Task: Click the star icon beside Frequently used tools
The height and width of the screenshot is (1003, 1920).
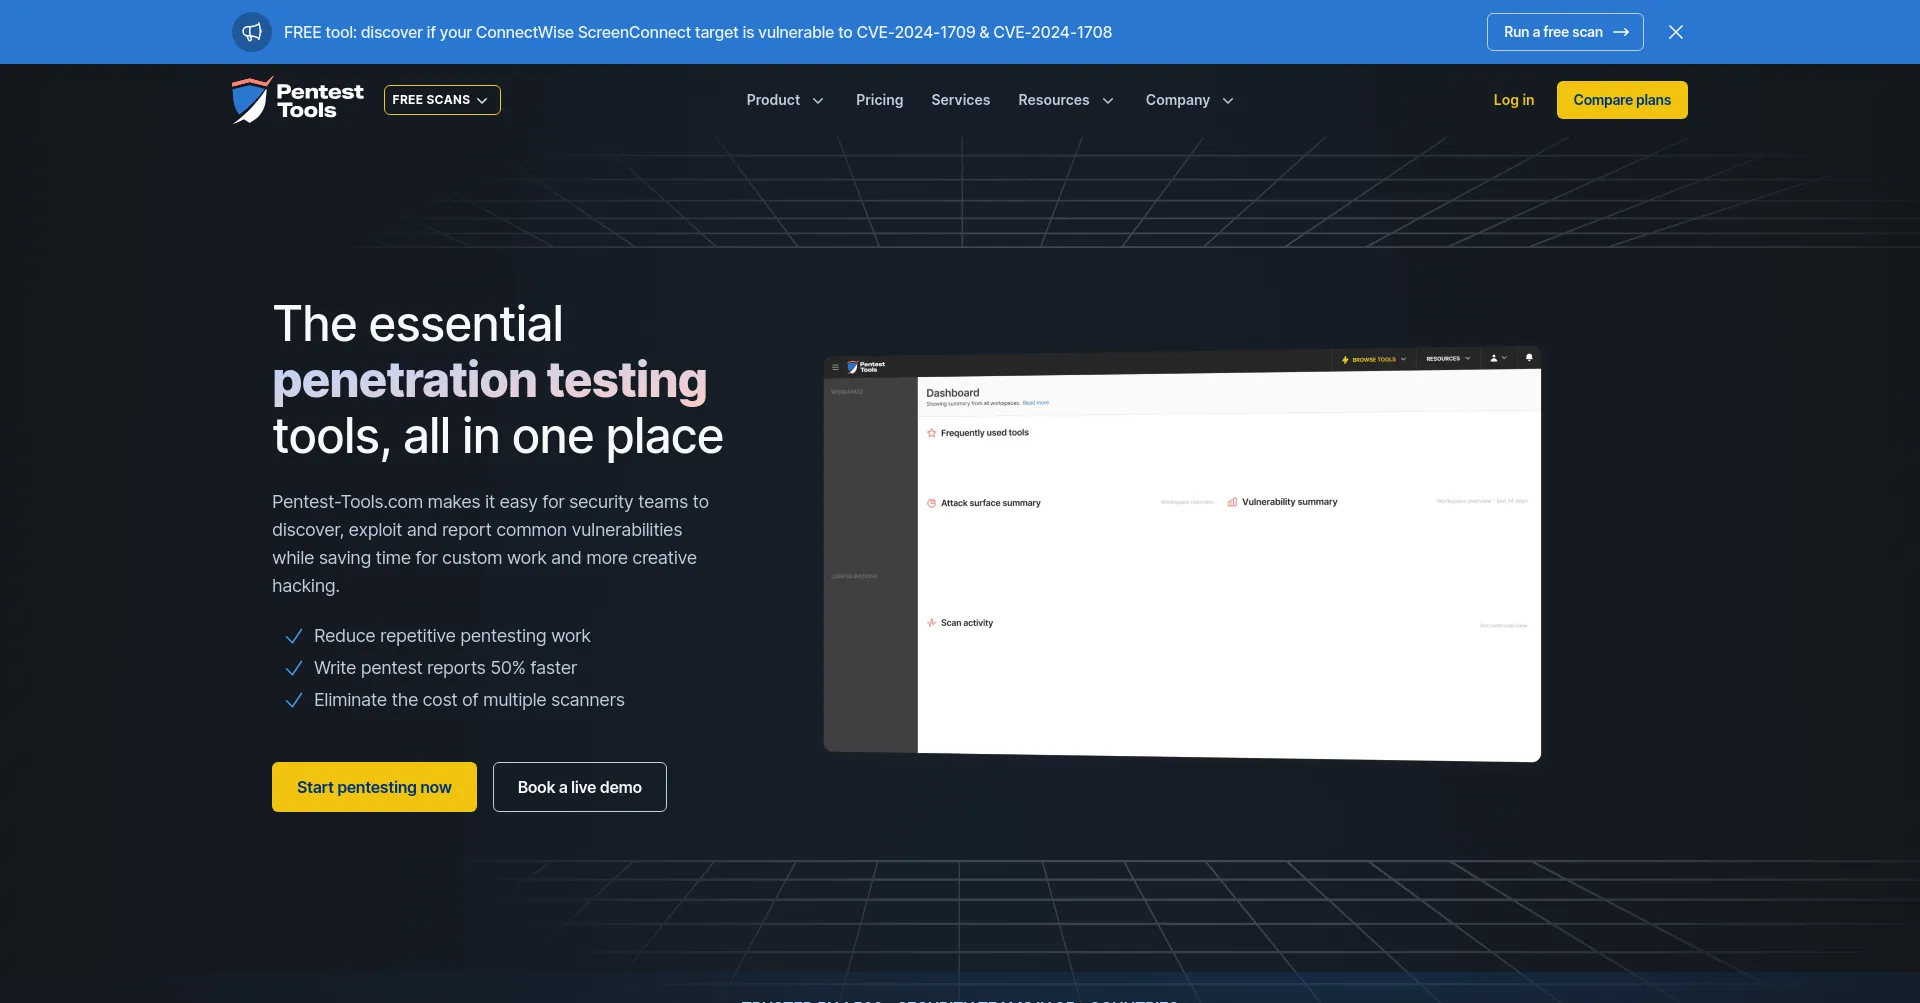Action: coord(932,433)
